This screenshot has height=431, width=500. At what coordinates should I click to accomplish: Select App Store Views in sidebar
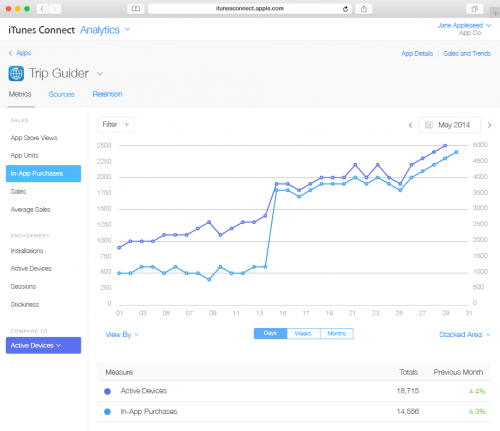coord(34,138)
